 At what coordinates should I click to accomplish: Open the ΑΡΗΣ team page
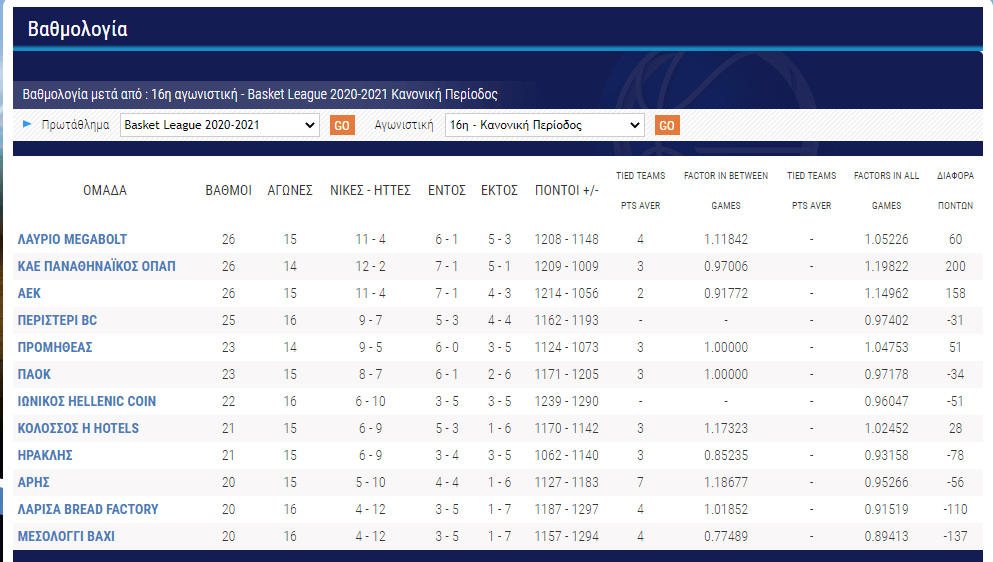[33, 482]
